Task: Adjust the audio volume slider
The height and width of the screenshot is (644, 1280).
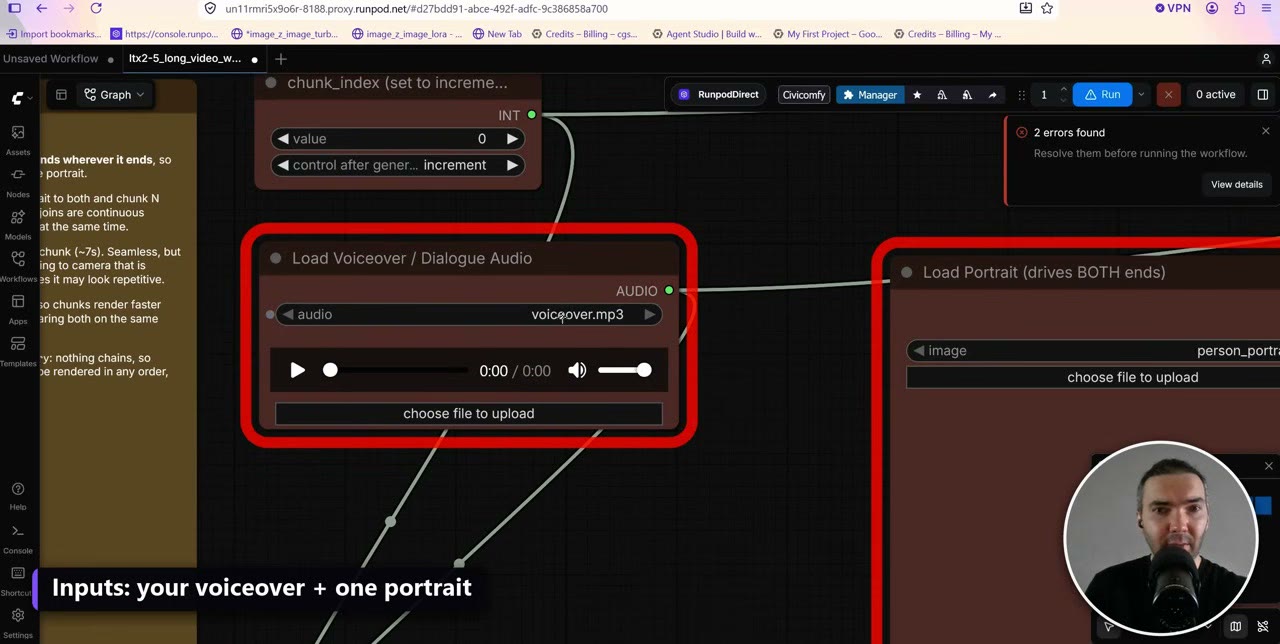Action: pyautogui.click(x=624, y=371)
